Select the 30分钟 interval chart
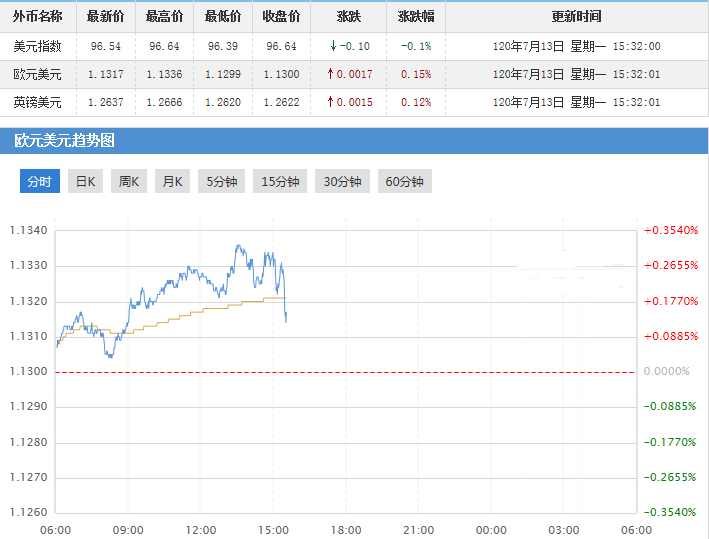 point(342,181)
